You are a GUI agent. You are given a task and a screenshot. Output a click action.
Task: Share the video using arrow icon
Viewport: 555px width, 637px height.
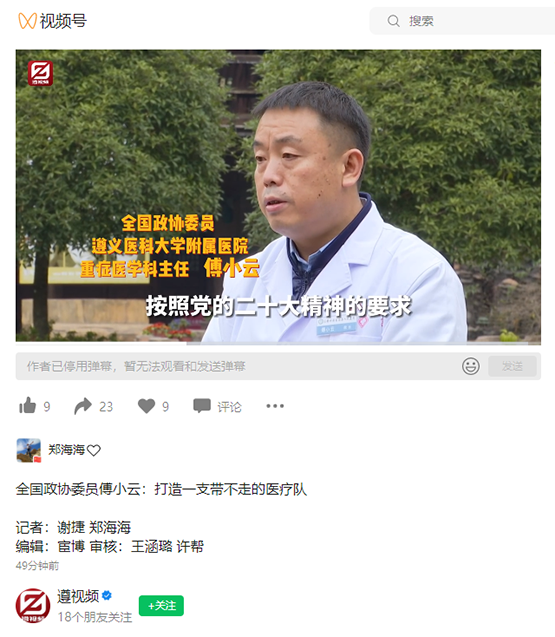coord(83,406)
